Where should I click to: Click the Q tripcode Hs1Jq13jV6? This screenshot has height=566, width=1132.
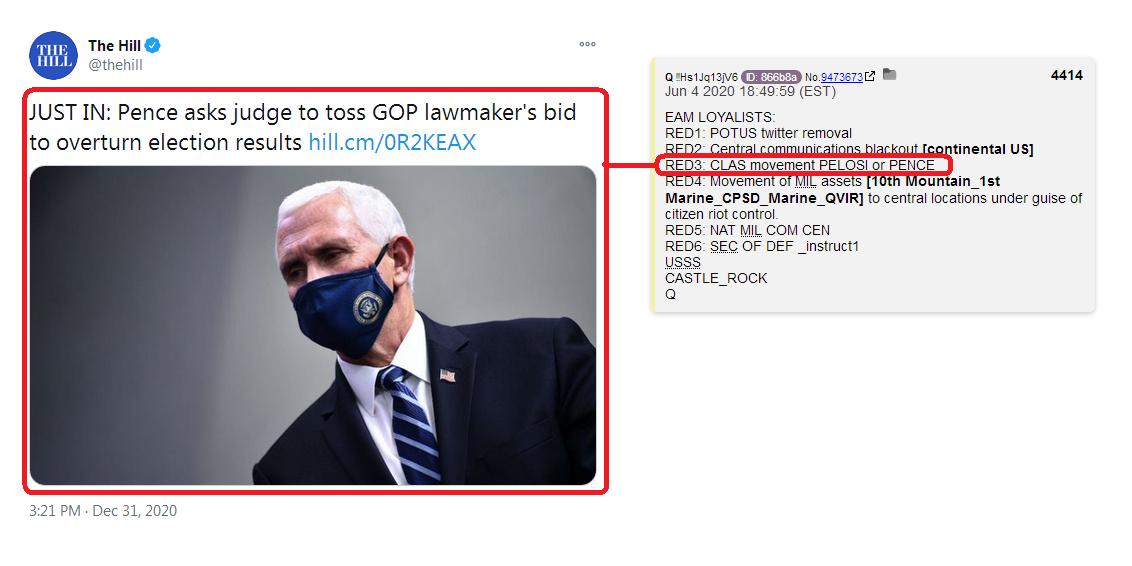[702, 77]
